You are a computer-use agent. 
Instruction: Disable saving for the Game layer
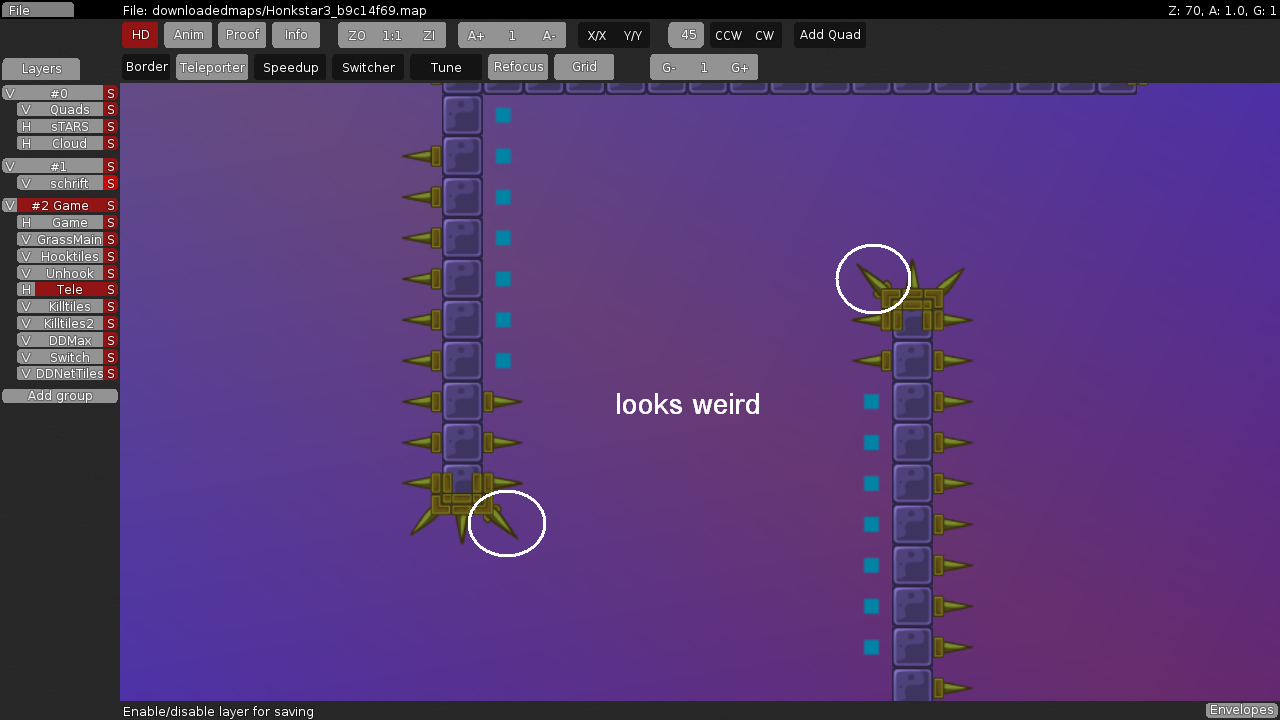[x=110, y=222]
